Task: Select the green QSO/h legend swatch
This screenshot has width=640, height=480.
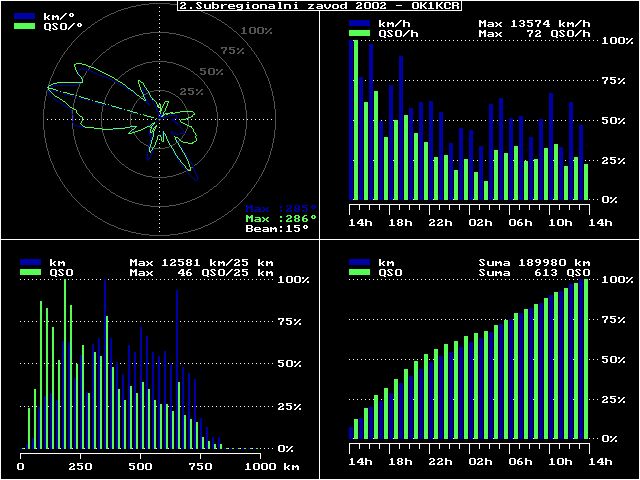Action: coord(358,33)
